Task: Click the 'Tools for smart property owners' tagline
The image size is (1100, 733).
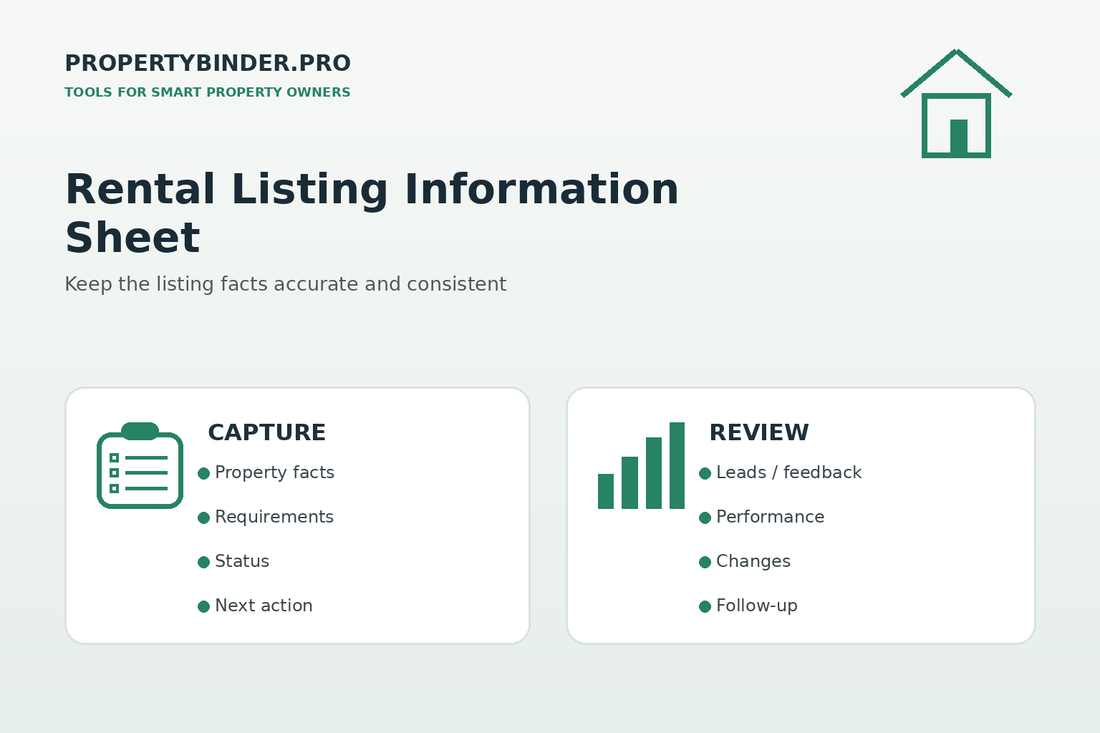Action: (x=208, y=92)
